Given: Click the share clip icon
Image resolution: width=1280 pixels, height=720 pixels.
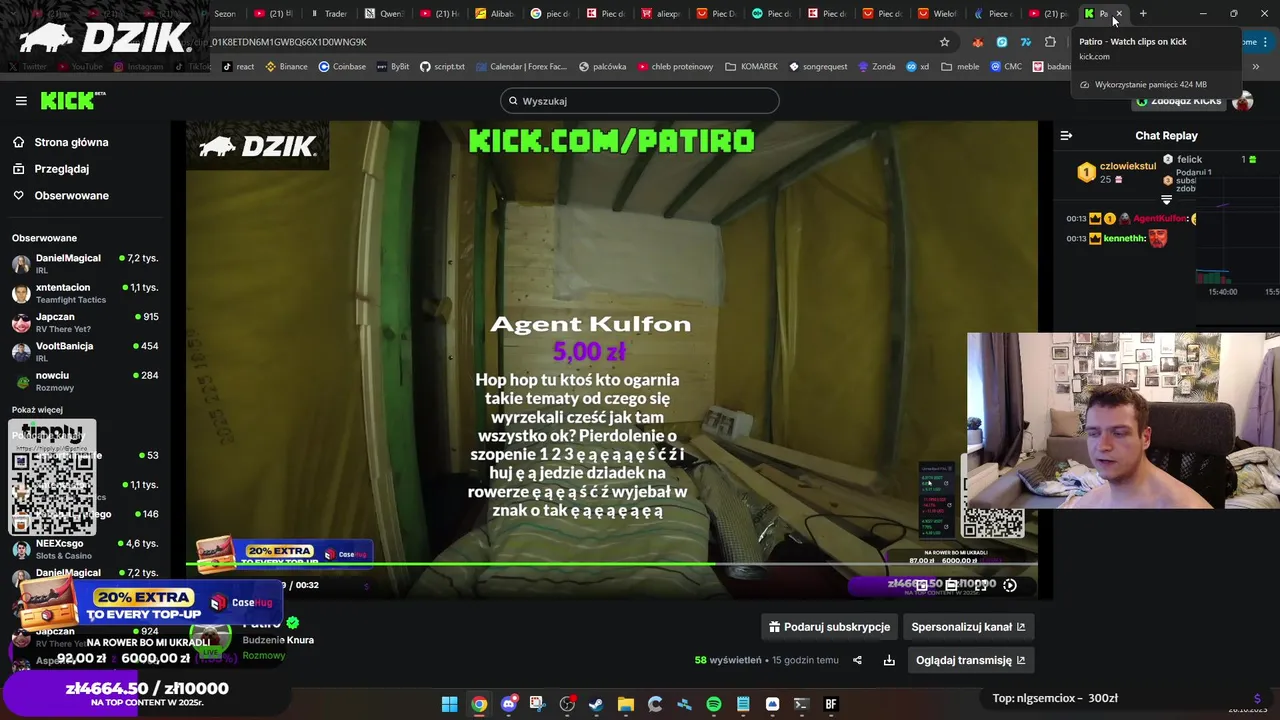Looking at the screenshot, I should point(857,660).
